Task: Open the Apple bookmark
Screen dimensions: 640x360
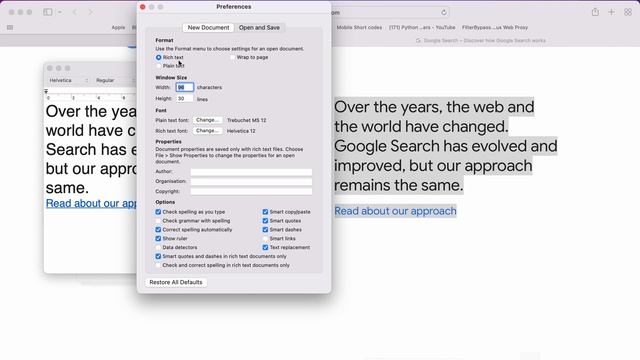Action: [x=118, y=27]
